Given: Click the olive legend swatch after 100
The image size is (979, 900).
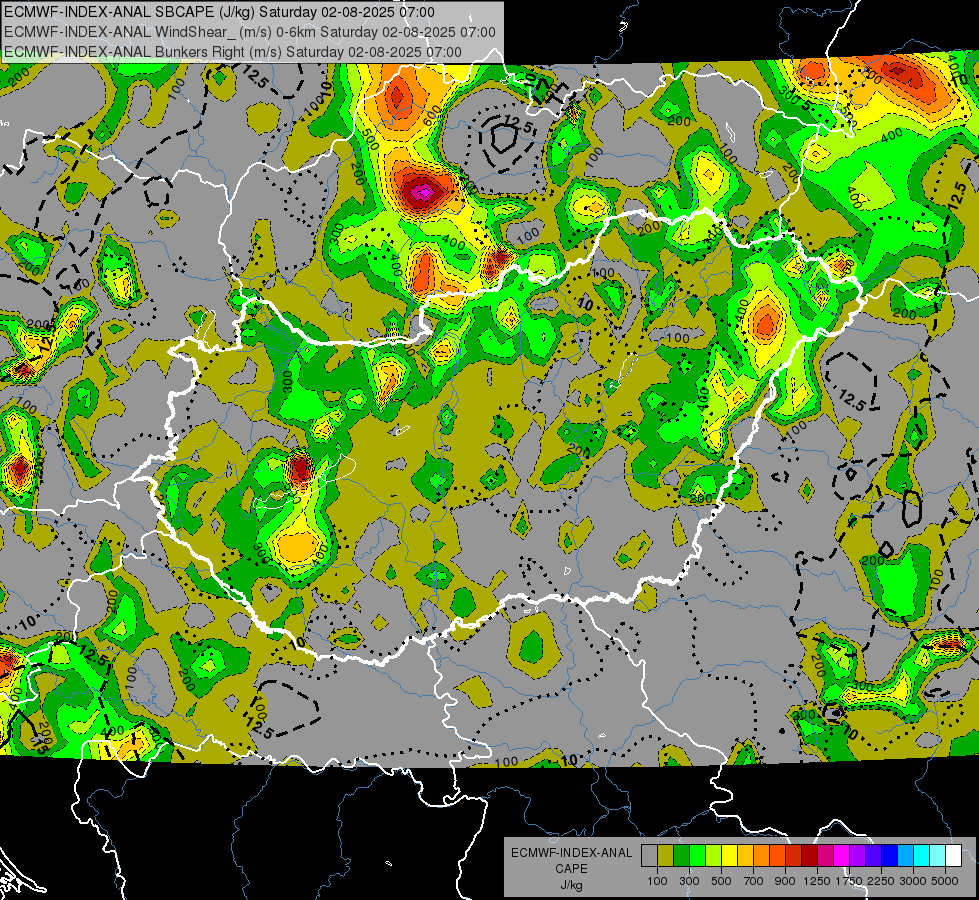Looking at the screenshot, I should point(666,855).
